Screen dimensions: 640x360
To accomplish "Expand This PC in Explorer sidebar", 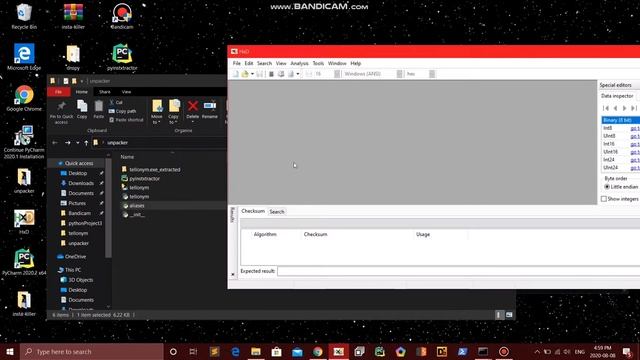I will click(73, 270).
